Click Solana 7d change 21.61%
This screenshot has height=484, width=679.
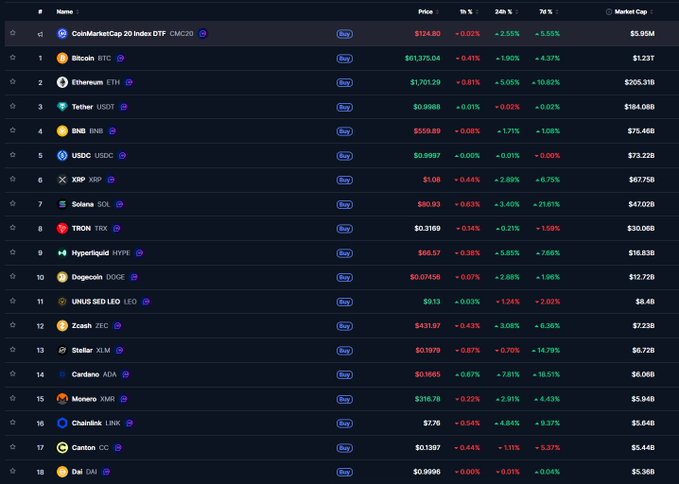pos(546,204)
